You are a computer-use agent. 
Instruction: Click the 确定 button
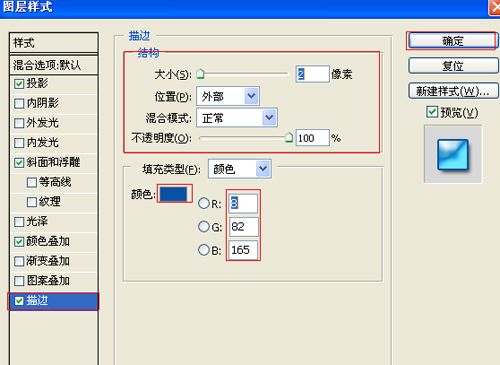pyautogui.click(x=452, y=41)
